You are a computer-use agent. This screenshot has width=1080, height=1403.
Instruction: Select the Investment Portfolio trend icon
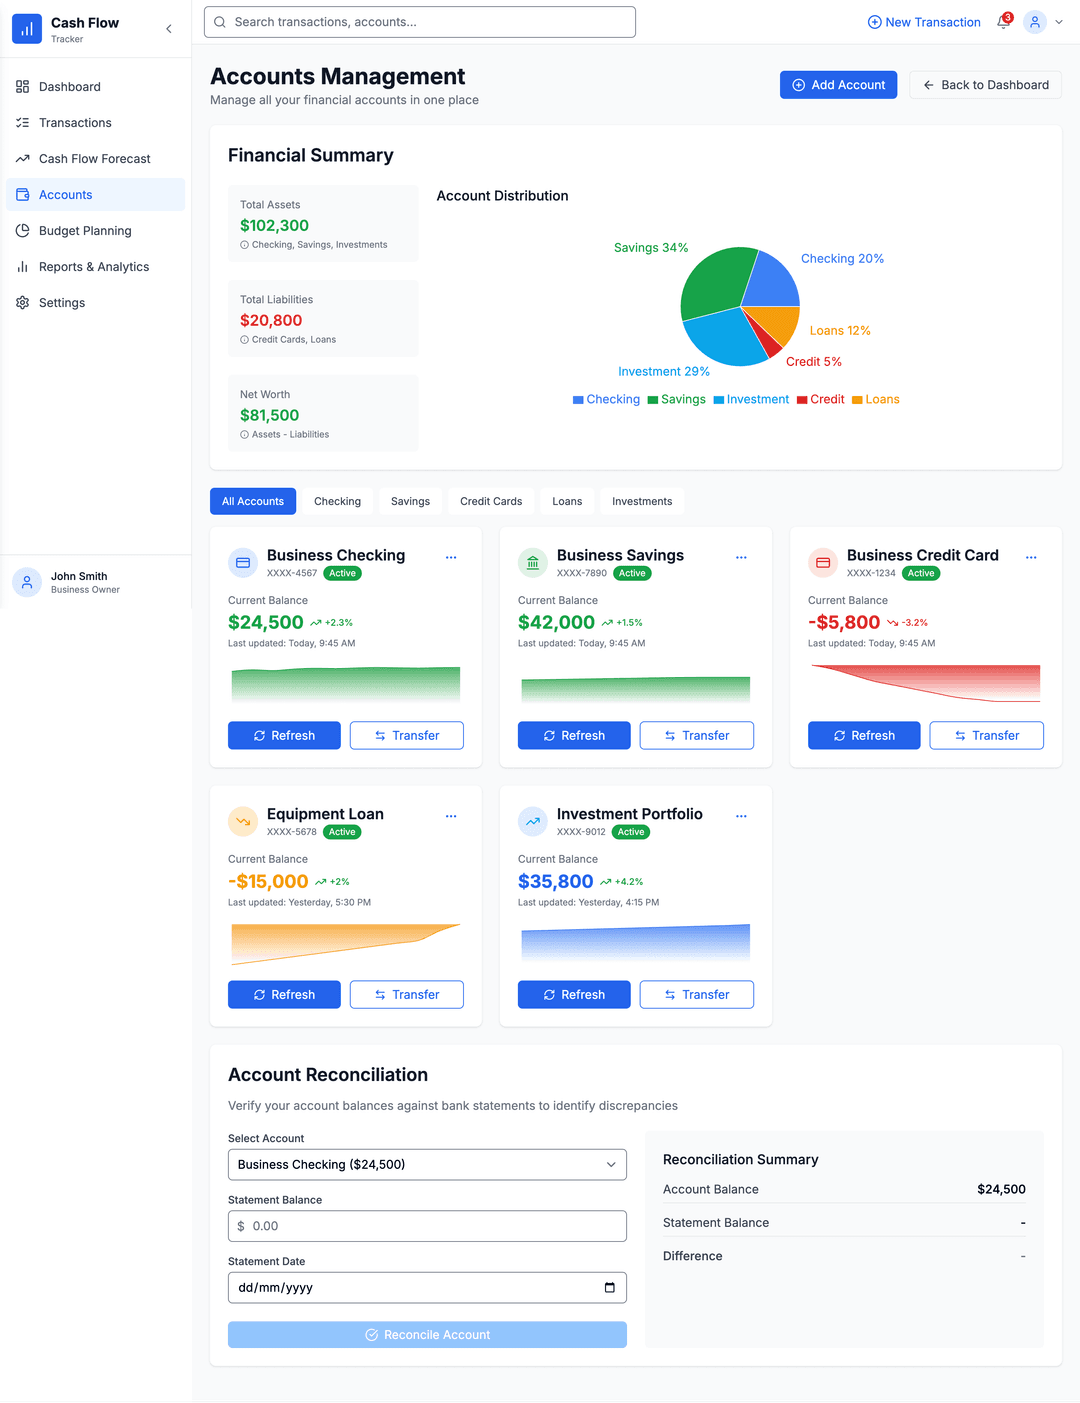[532, 821]
